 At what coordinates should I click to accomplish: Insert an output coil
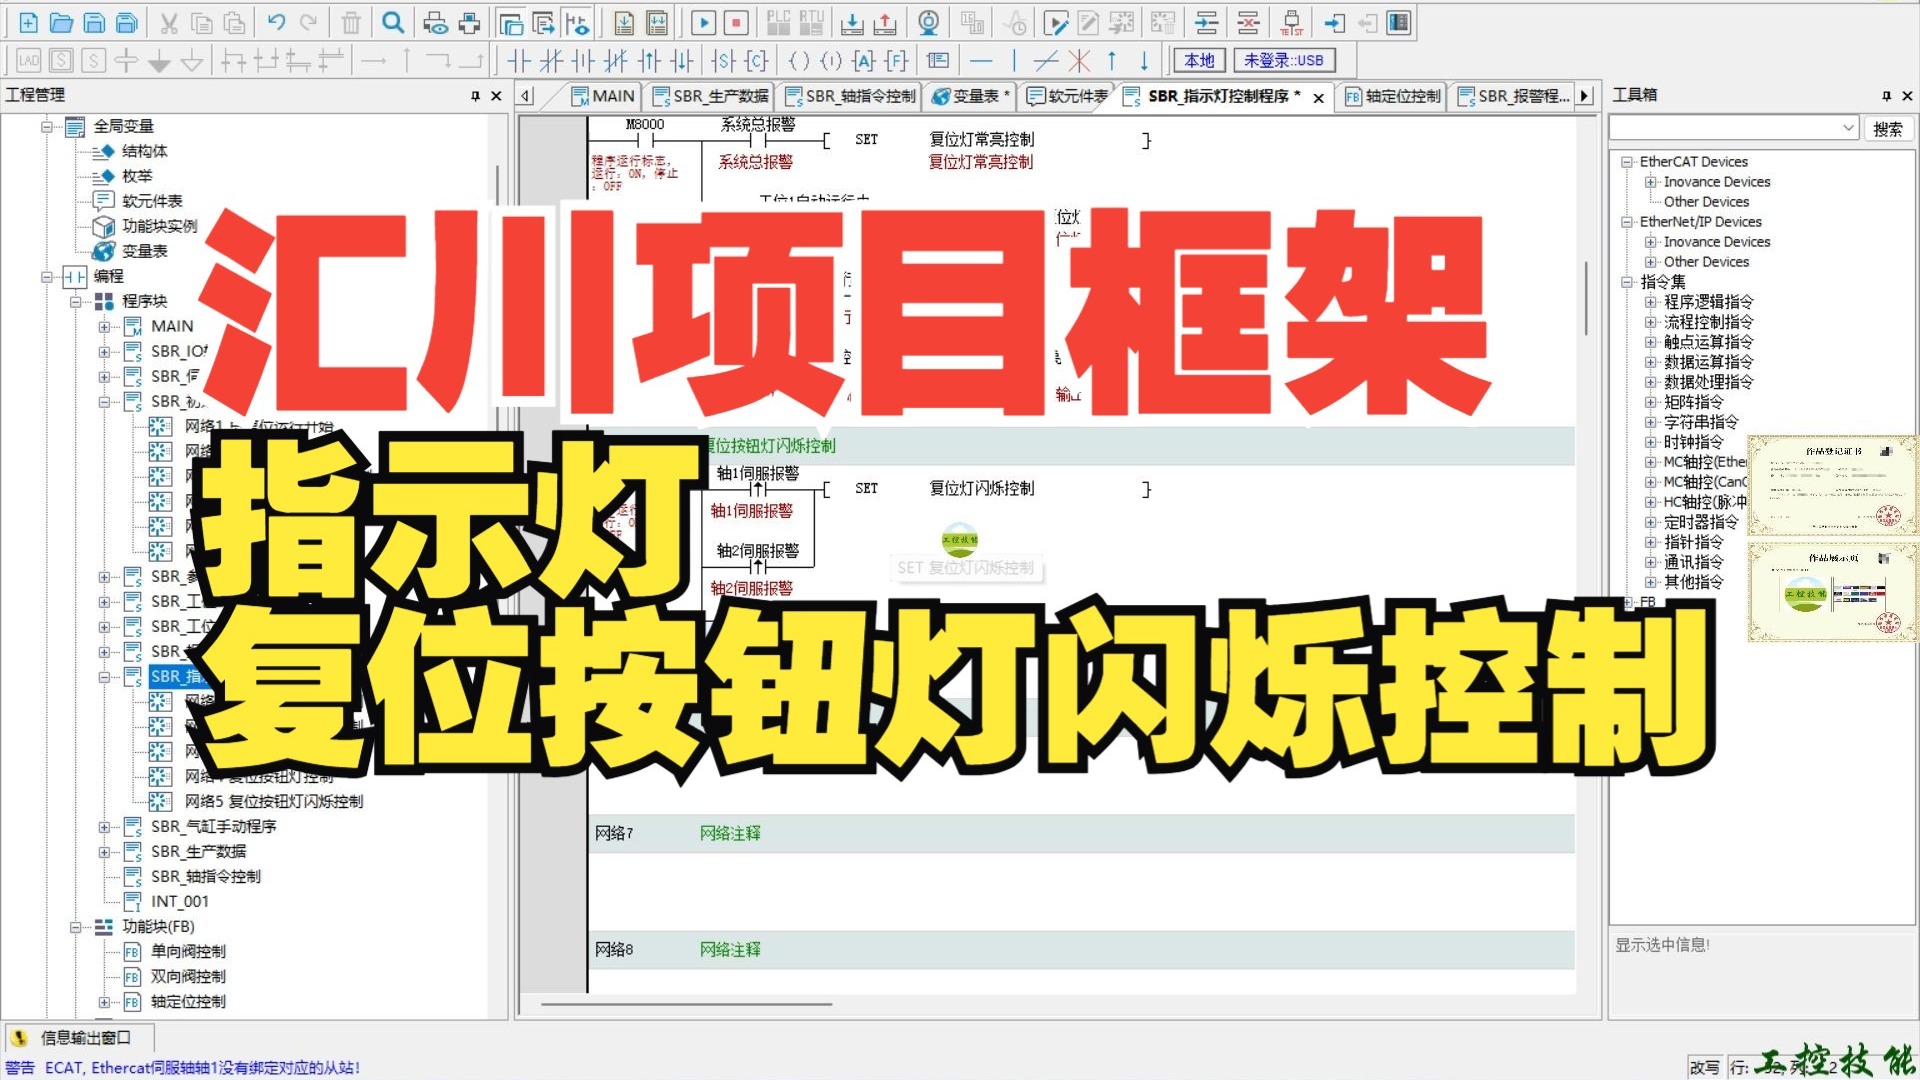799,61
